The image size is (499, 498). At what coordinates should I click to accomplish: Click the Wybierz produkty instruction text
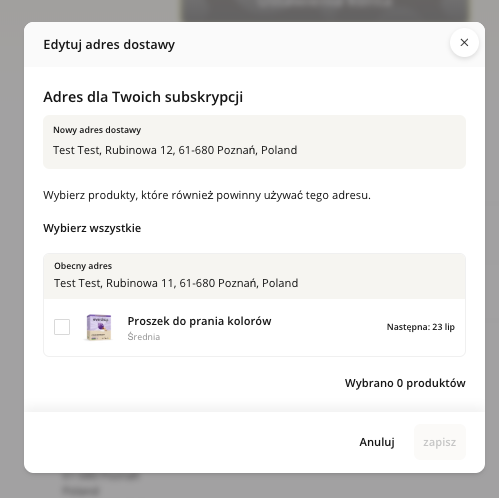point(207,195)
